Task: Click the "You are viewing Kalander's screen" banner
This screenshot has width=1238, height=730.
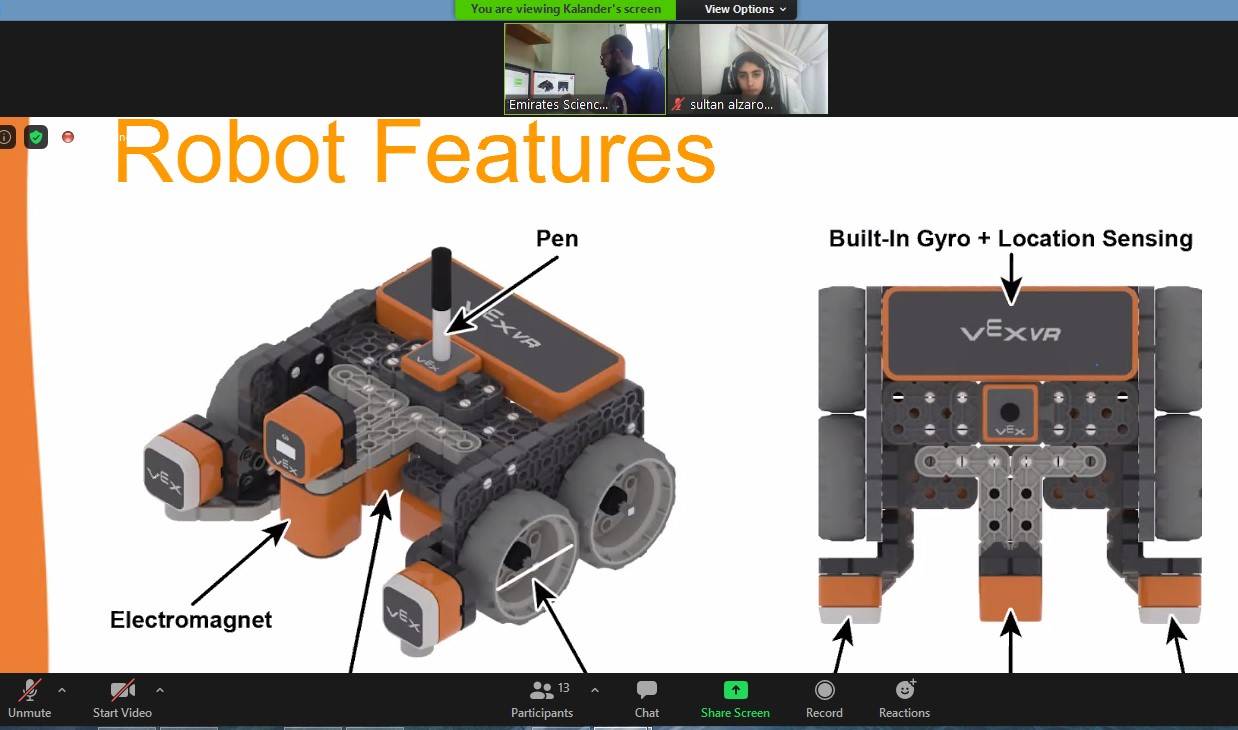Action: pos(565,9)
